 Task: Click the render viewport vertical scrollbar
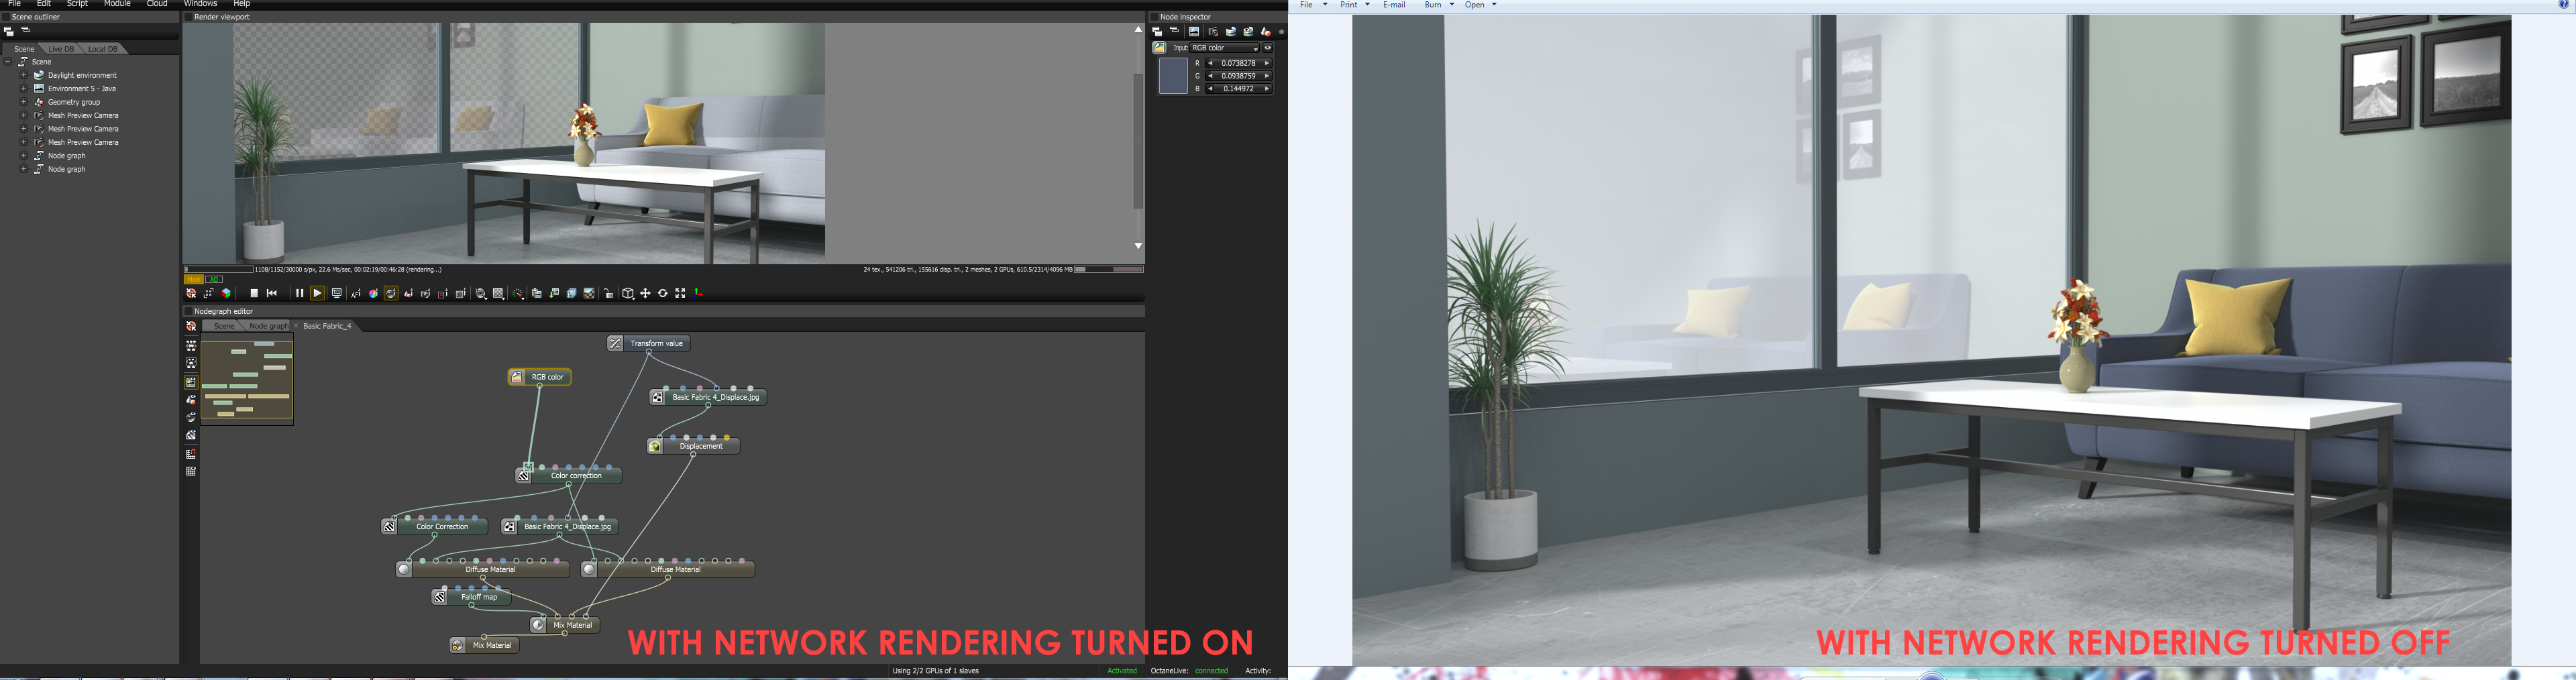[1138, 140]
